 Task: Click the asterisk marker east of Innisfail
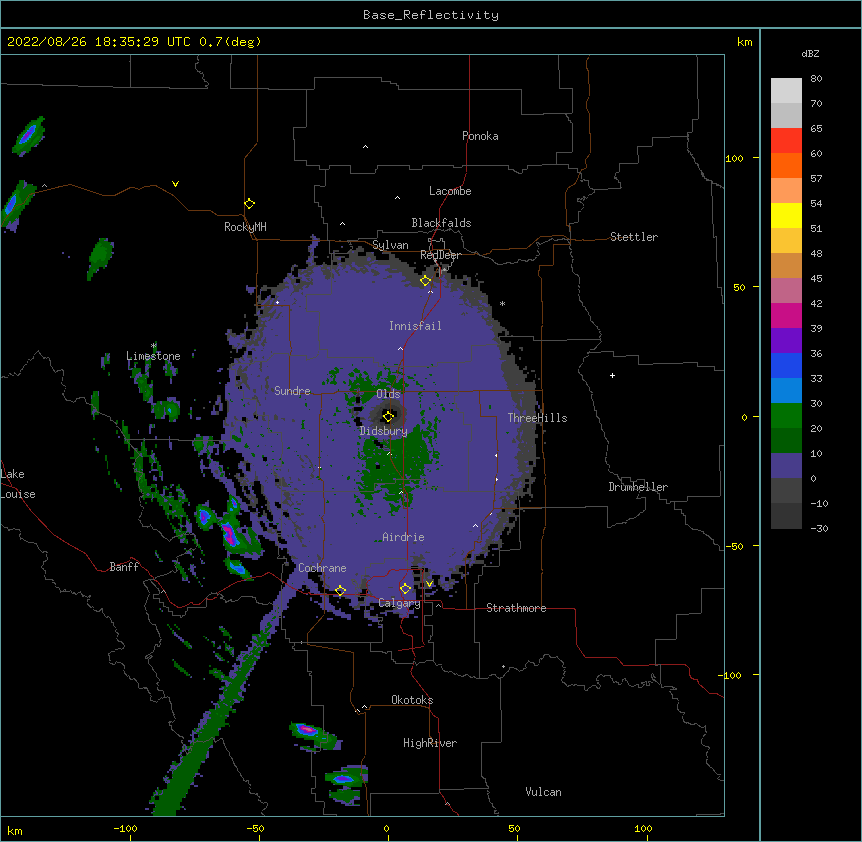coord(502,303)
